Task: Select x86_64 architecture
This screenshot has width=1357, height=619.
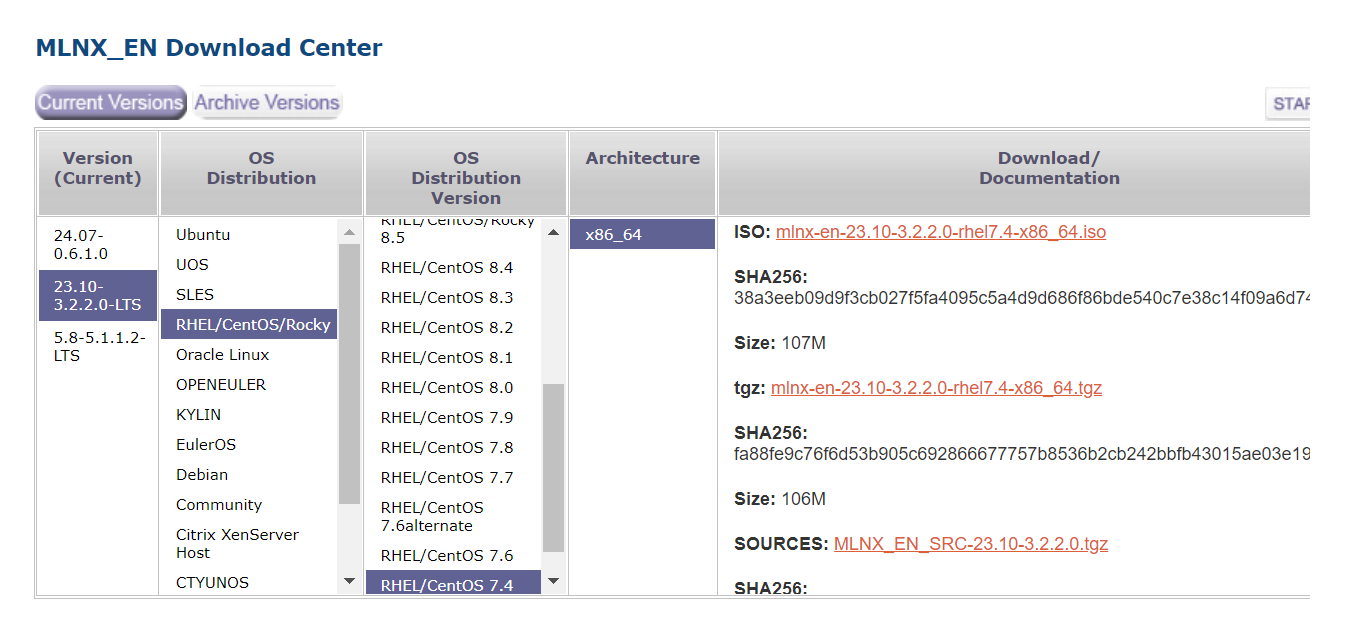Action: pyautogui.click(x=643, y=234)
